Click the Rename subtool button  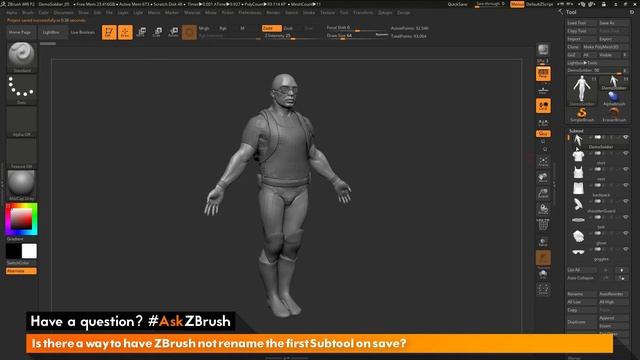click(x=582, y=294)
